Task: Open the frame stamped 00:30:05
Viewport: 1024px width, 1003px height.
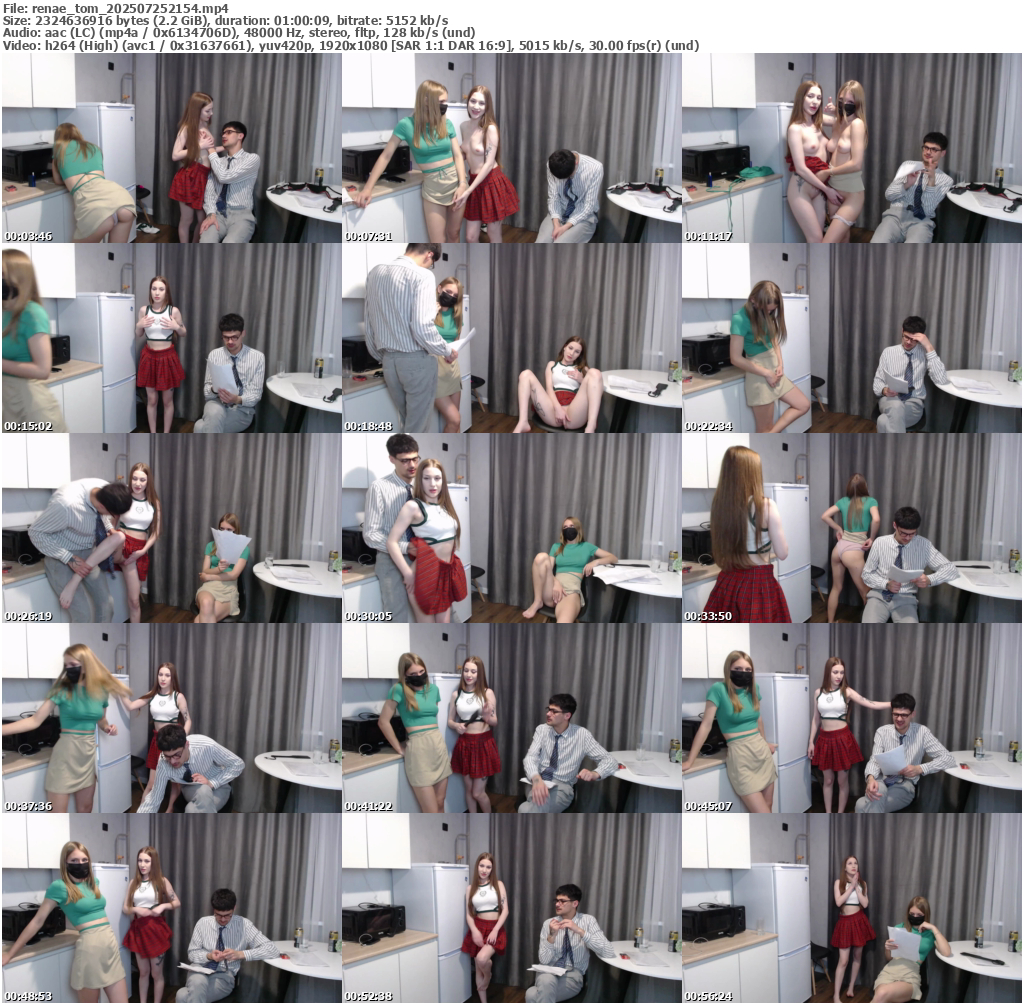Action: (511, 528)
